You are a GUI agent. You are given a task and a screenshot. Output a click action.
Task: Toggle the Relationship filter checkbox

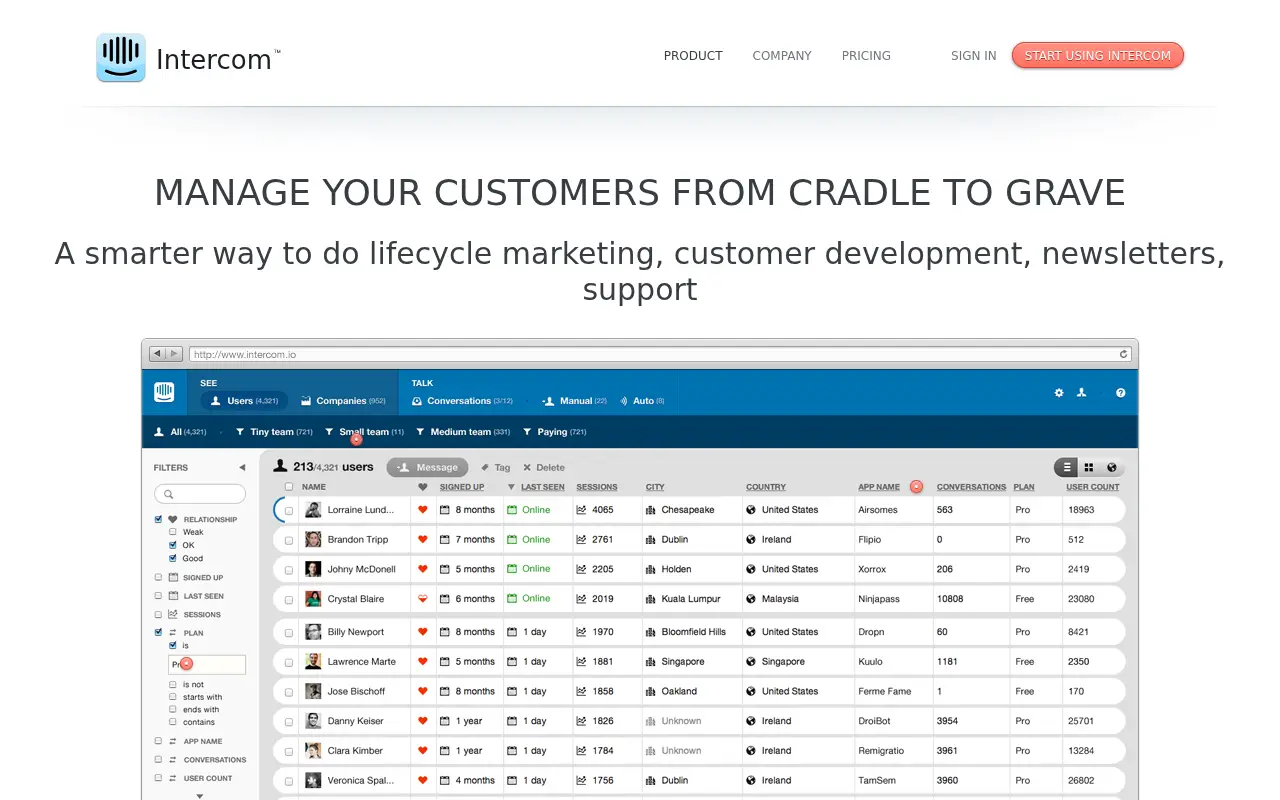click(158, 519)
